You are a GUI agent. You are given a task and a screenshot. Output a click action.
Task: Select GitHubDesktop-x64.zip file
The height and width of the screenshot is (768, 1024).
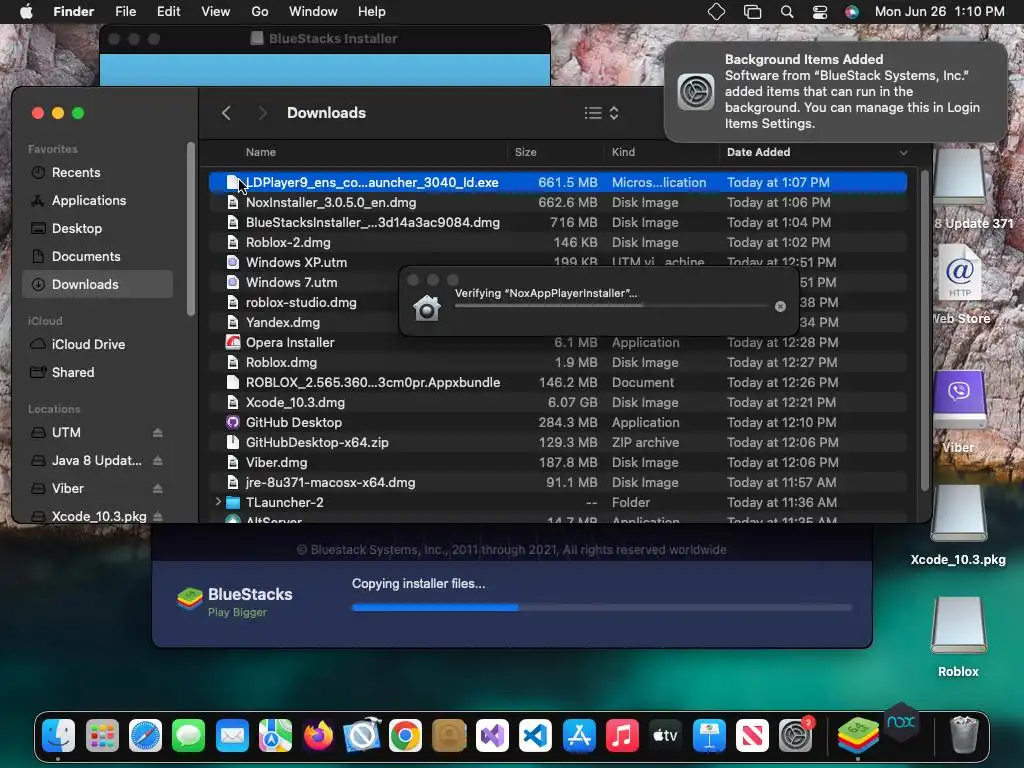[558, 442]
